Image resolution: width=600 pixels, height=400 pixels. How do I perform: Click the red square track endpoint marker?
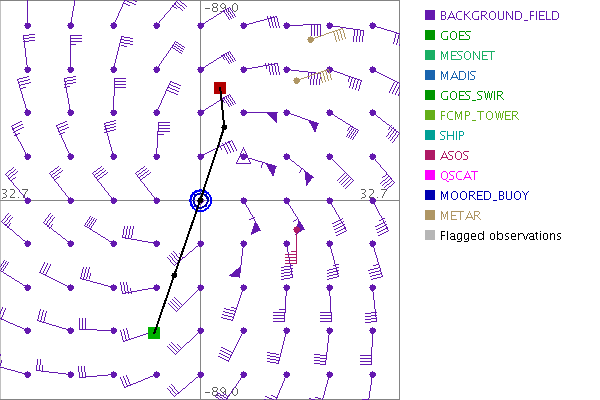(x=221, y=89)
